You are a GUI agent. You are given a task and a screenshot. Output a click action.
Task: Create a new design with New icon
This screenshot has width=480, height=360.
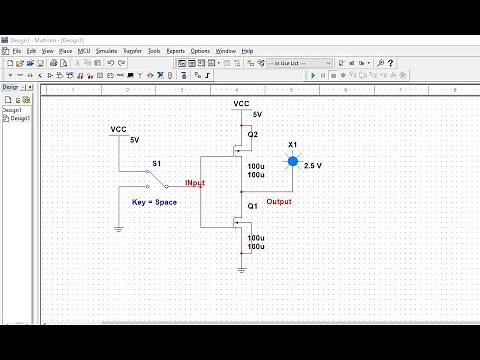(10, 63)
